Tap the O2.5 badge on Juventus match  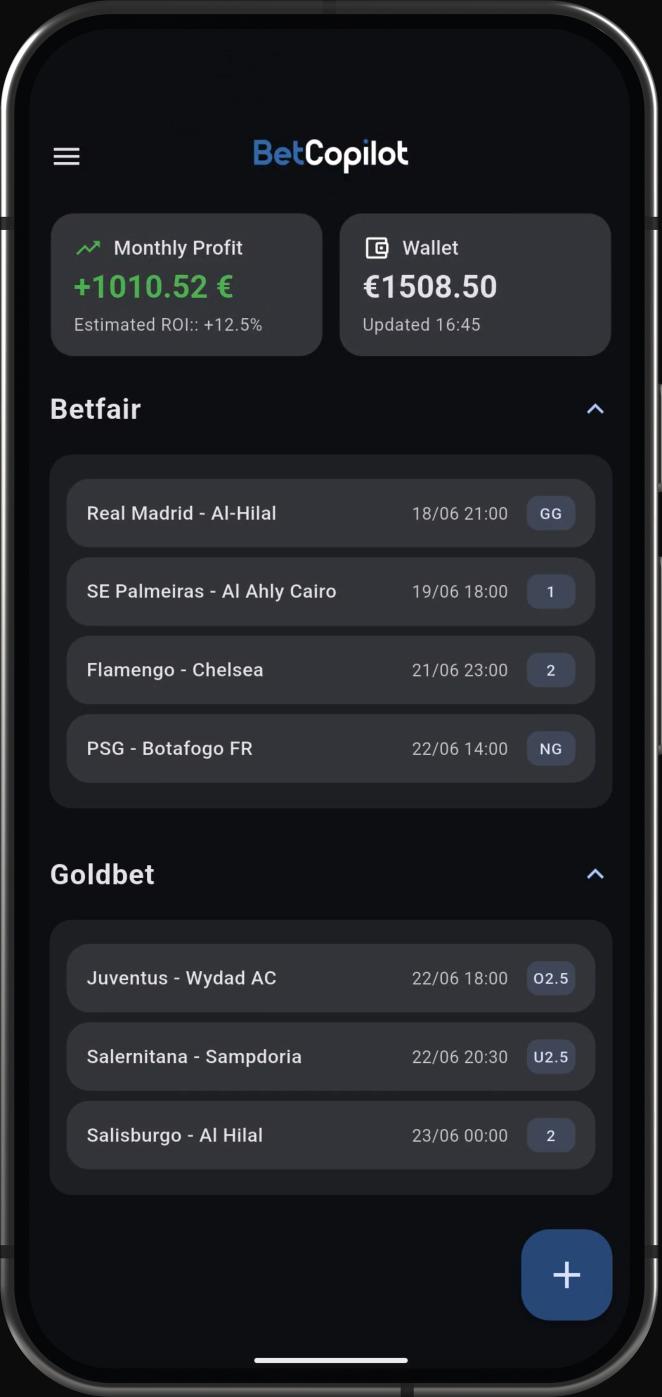coord(551,978)
